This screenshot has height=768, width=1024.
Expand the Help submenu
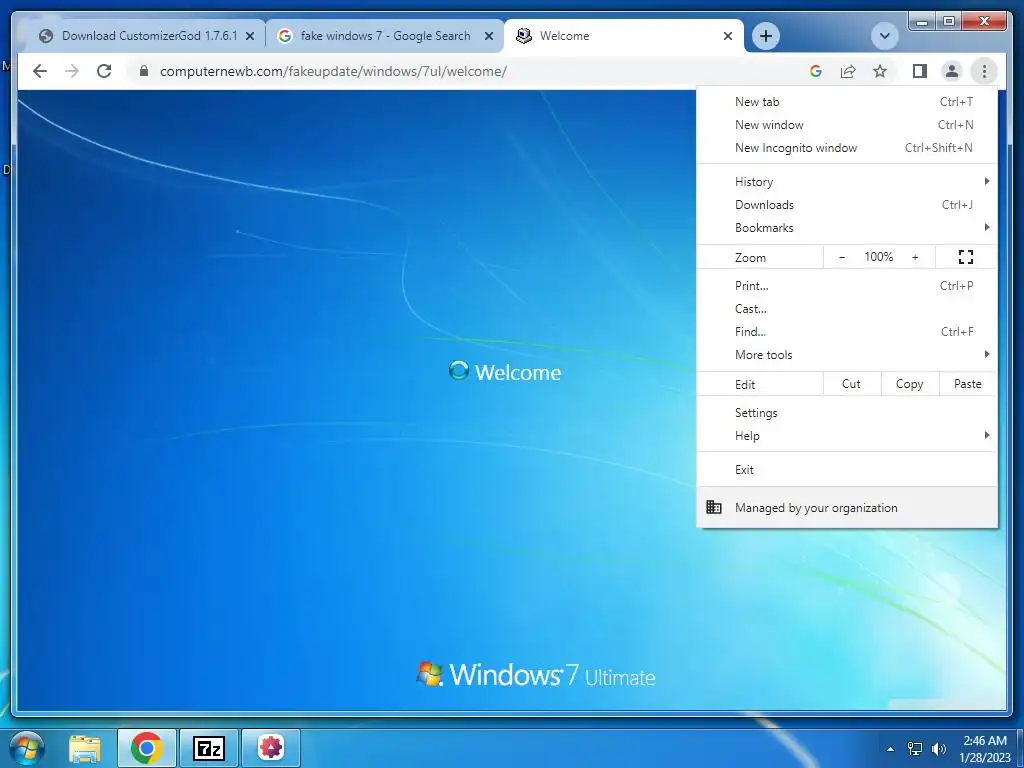(847, 436)
